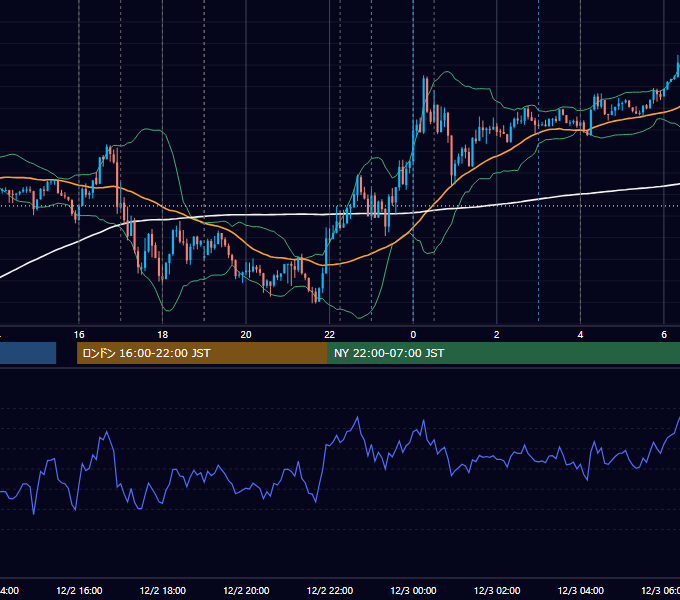Click the 0 hour label on the time axis
Image resolution: width=680 pixels, height=600 pixels.
pos(413,335)
